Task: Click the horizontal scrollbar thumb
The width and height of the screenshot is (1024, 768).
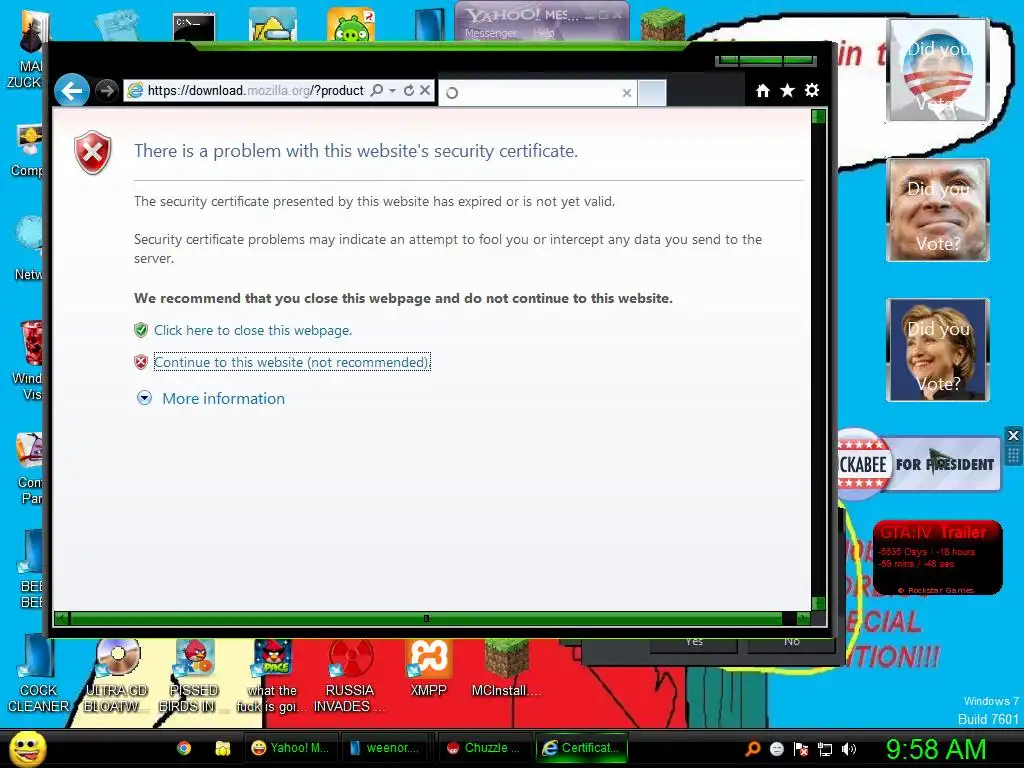Action: pos(426,618)
